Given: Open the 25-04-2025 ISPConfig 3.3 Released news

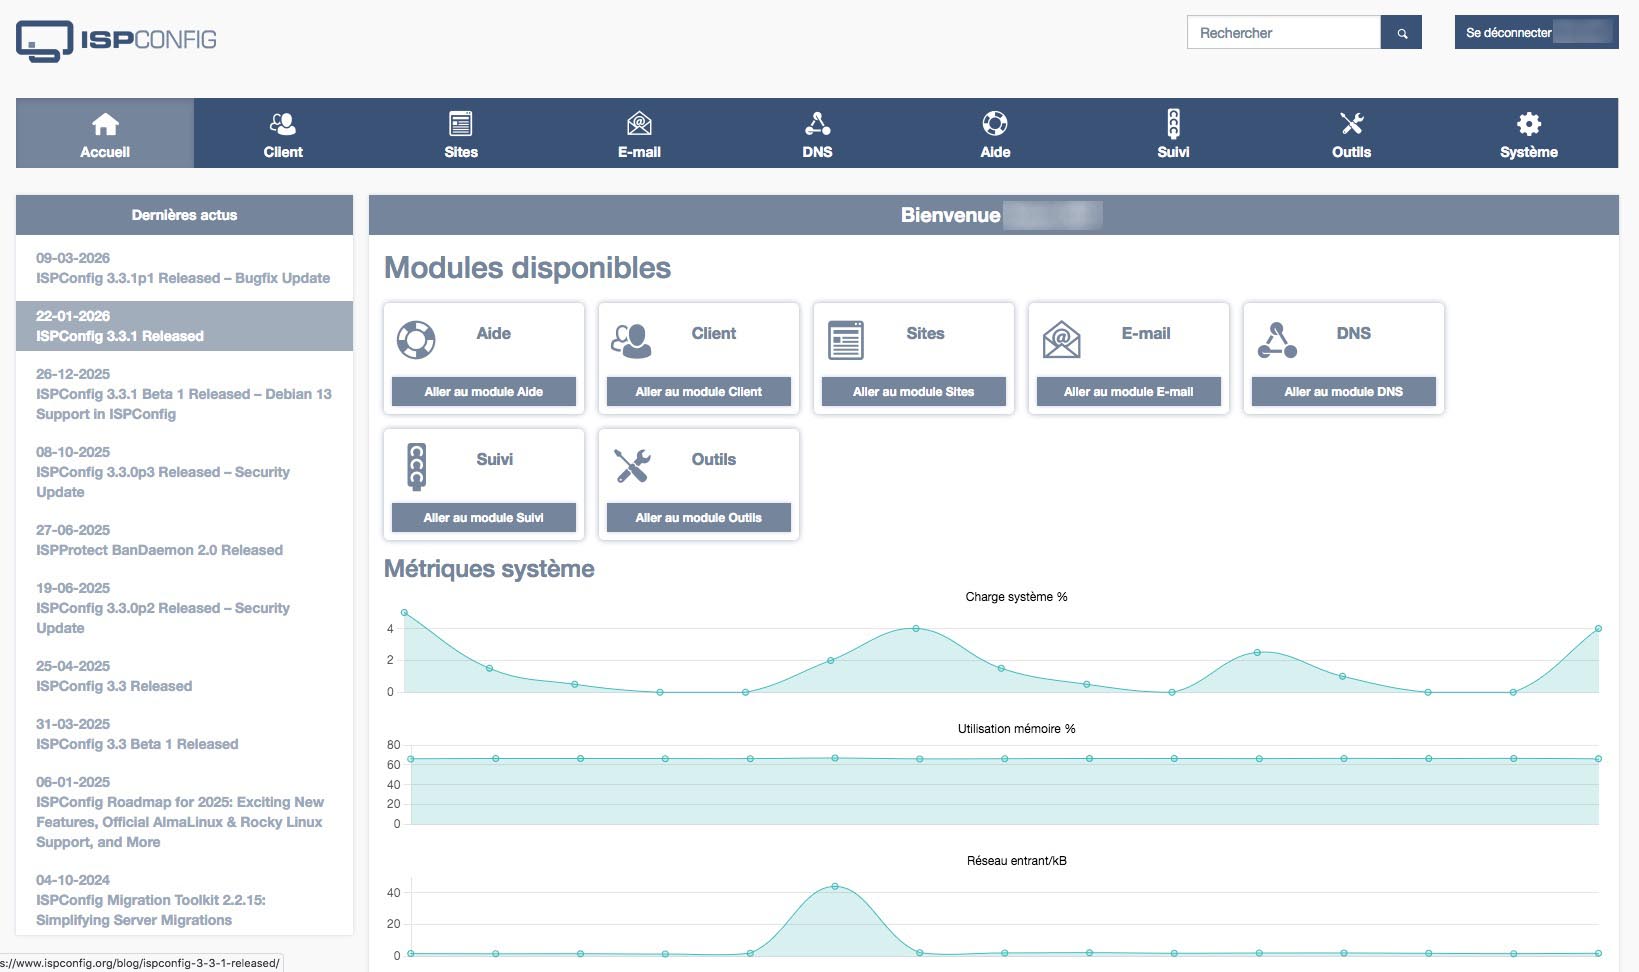Looking at the screenshot, I should pos(184,676).
